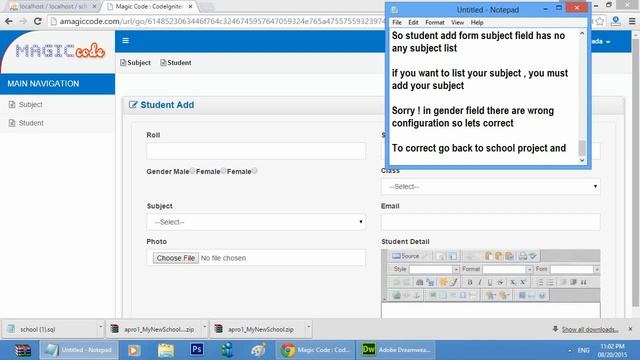Click the Insert Image icon in editor
This screenshot has width=640, height=360.
click(433, 295)
